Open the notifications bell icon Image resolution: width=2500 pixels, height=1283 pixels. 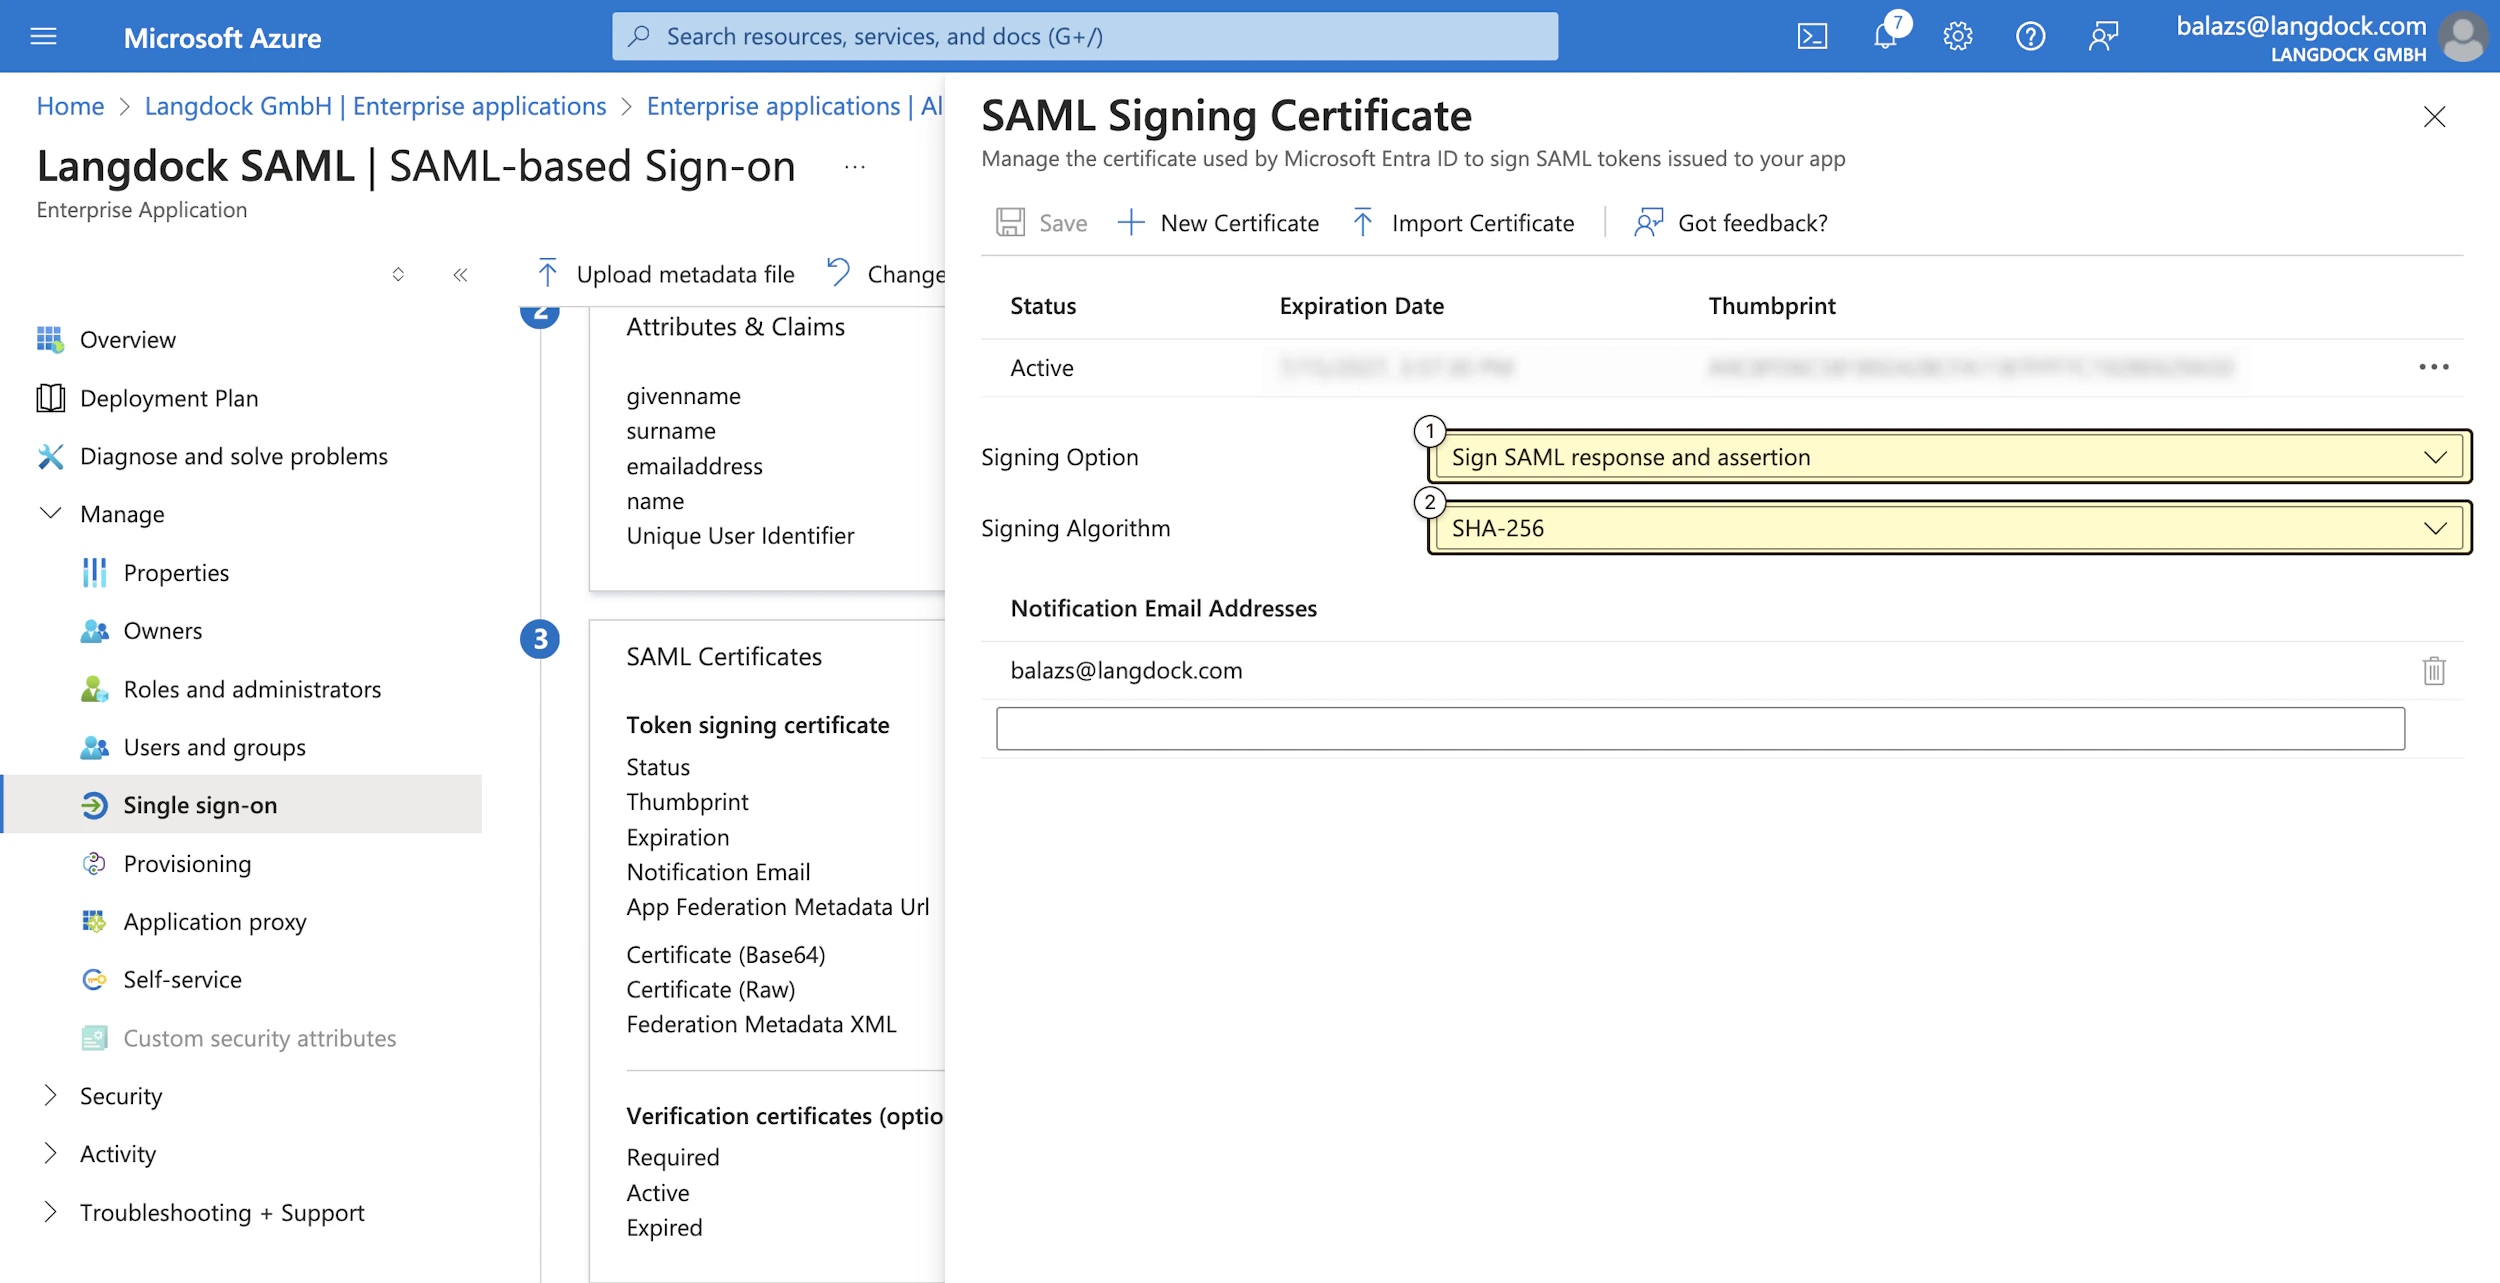point(1886,35)
